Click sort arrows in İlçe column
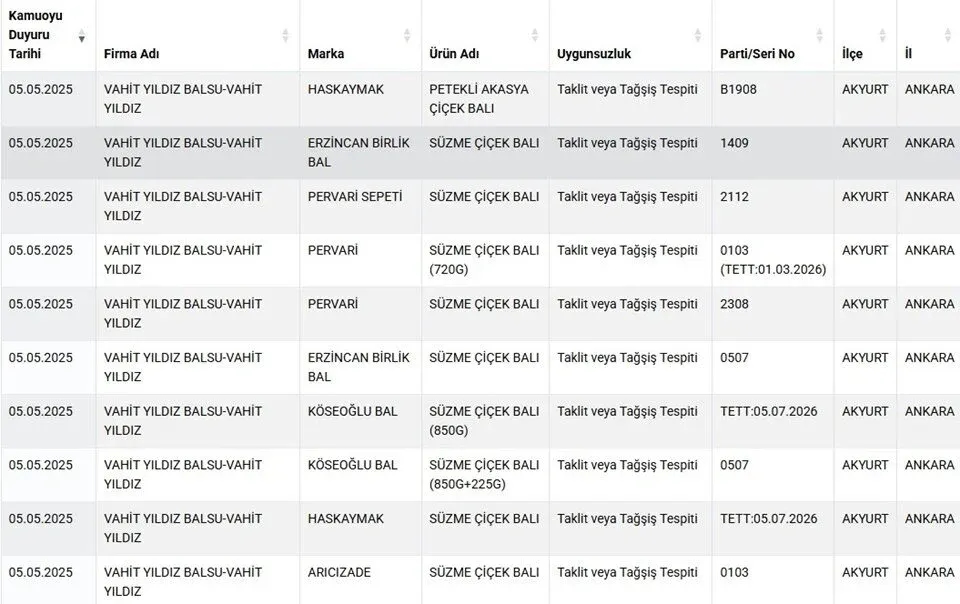 pyautogui.click(x=882, y=35)
